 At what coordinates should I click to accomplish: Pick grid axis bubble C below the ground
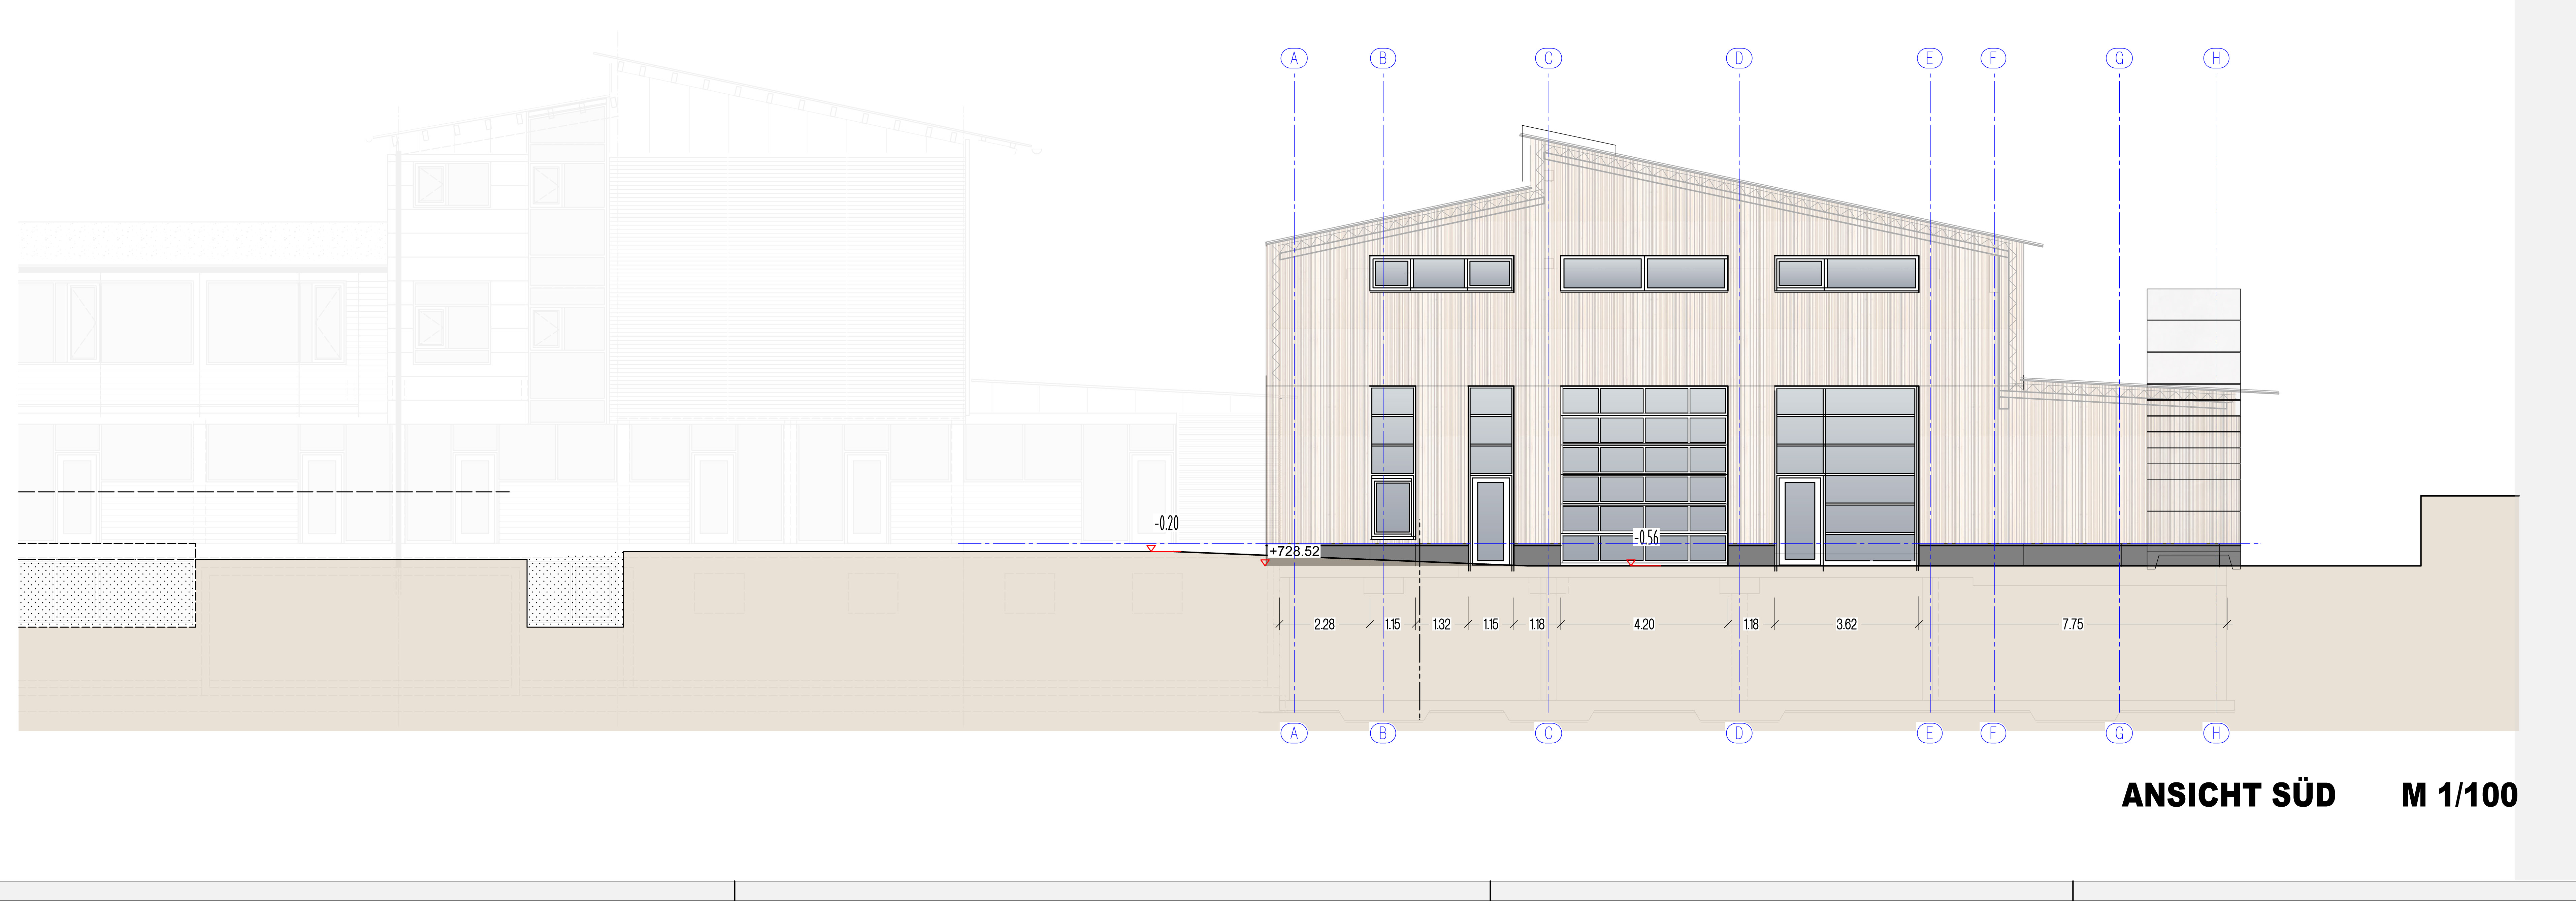1549,733
